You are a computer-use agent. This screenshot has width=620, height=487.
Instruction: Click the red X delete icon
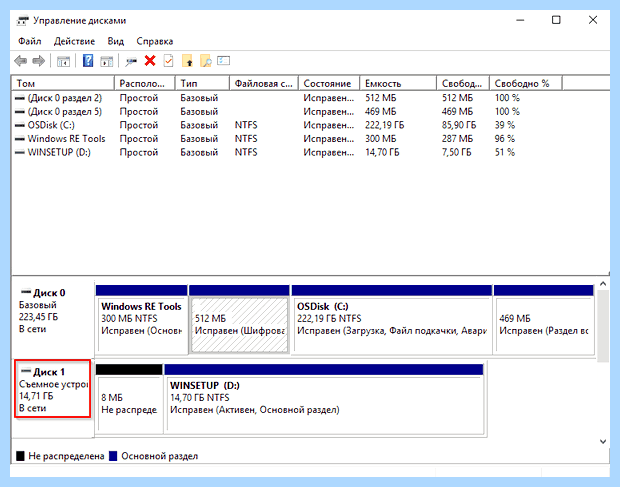150,61
